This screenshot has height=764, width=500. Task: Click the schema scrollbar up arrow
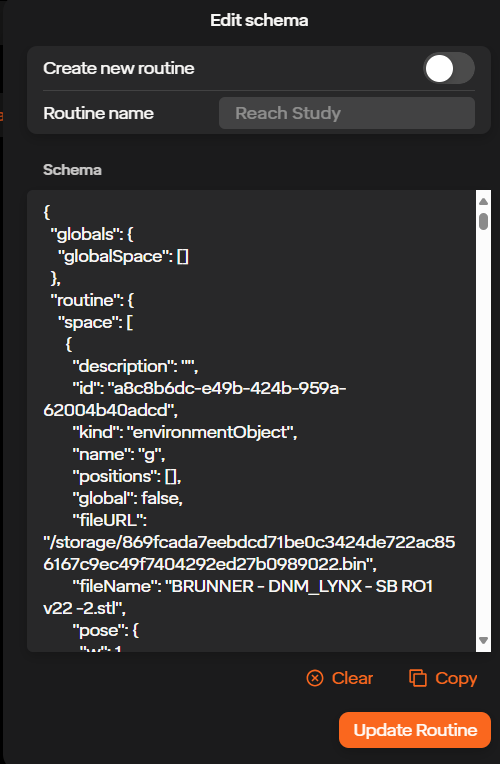[483, 201]
